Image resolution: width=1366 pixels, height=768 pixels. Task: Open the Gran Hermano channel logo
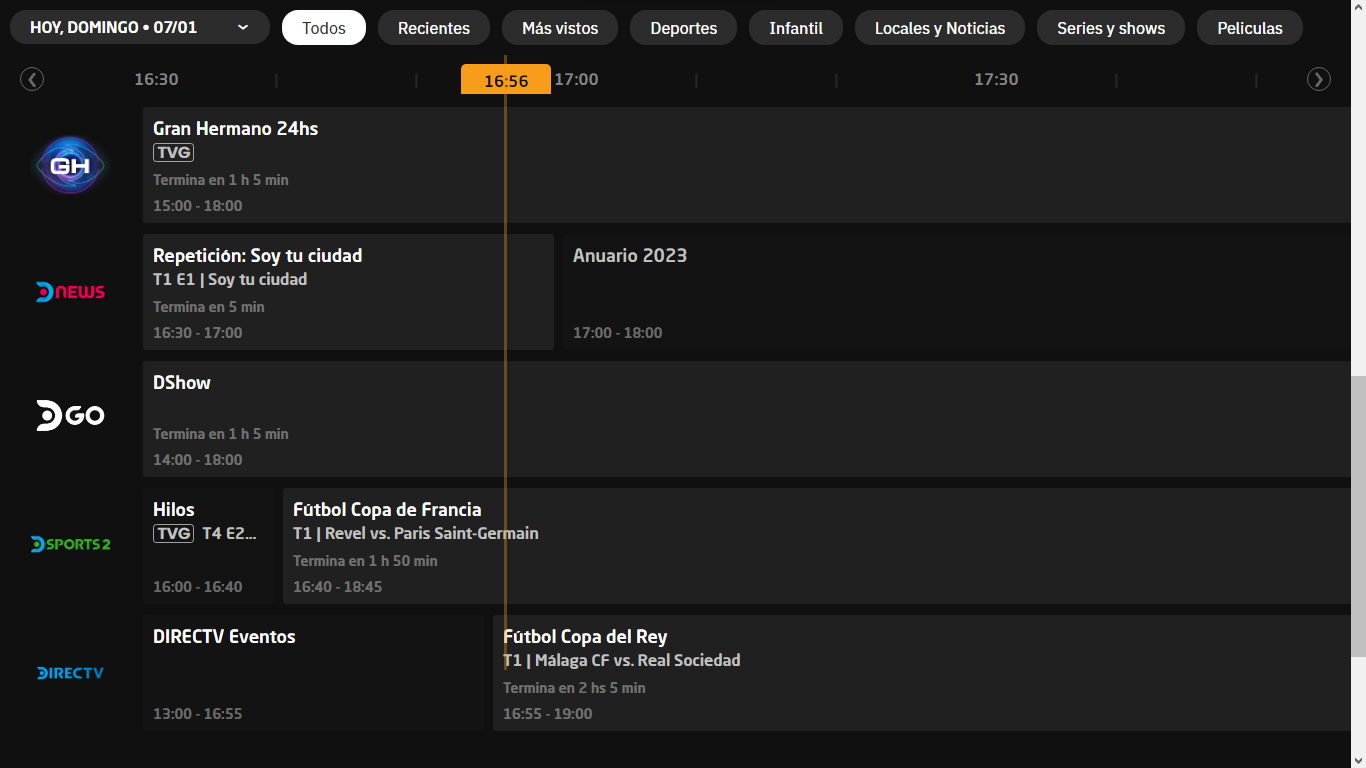71,165
